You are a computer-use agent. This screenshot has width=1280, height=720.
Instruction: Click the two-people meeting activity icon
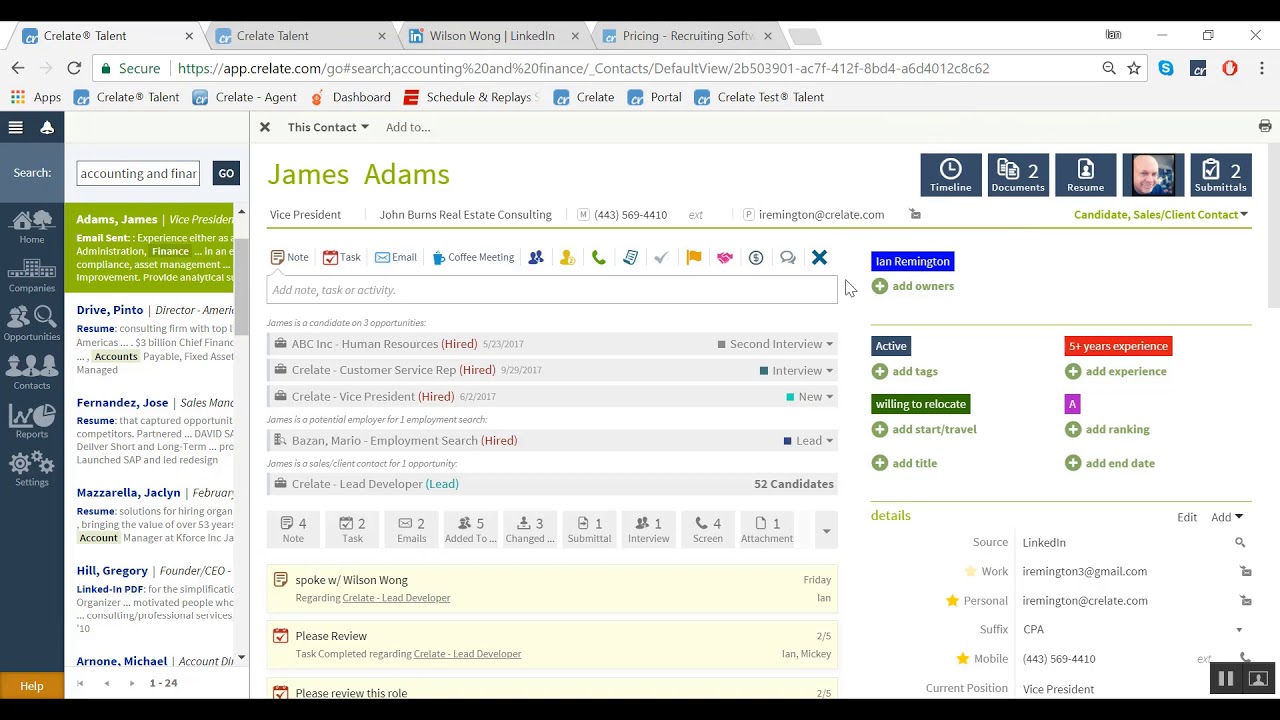[x=536, y=258]
